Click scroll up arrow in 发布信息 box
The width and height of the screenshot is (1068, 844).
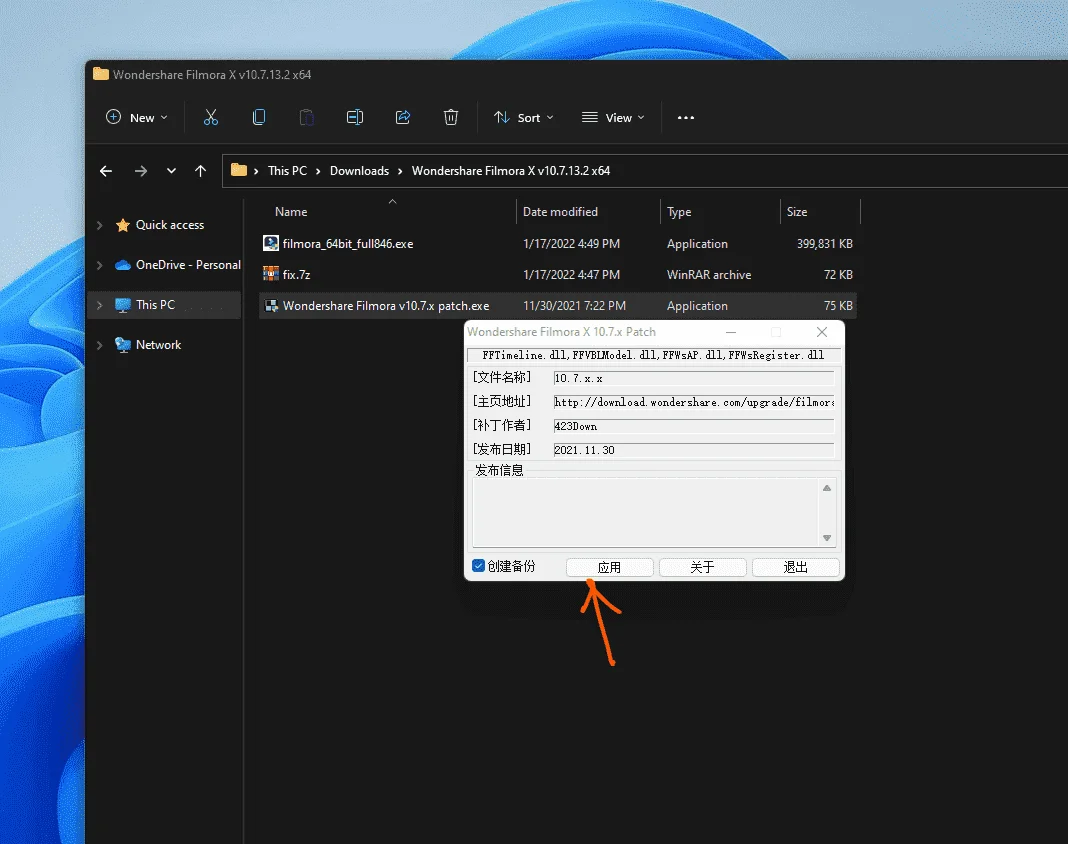point(827,488)
